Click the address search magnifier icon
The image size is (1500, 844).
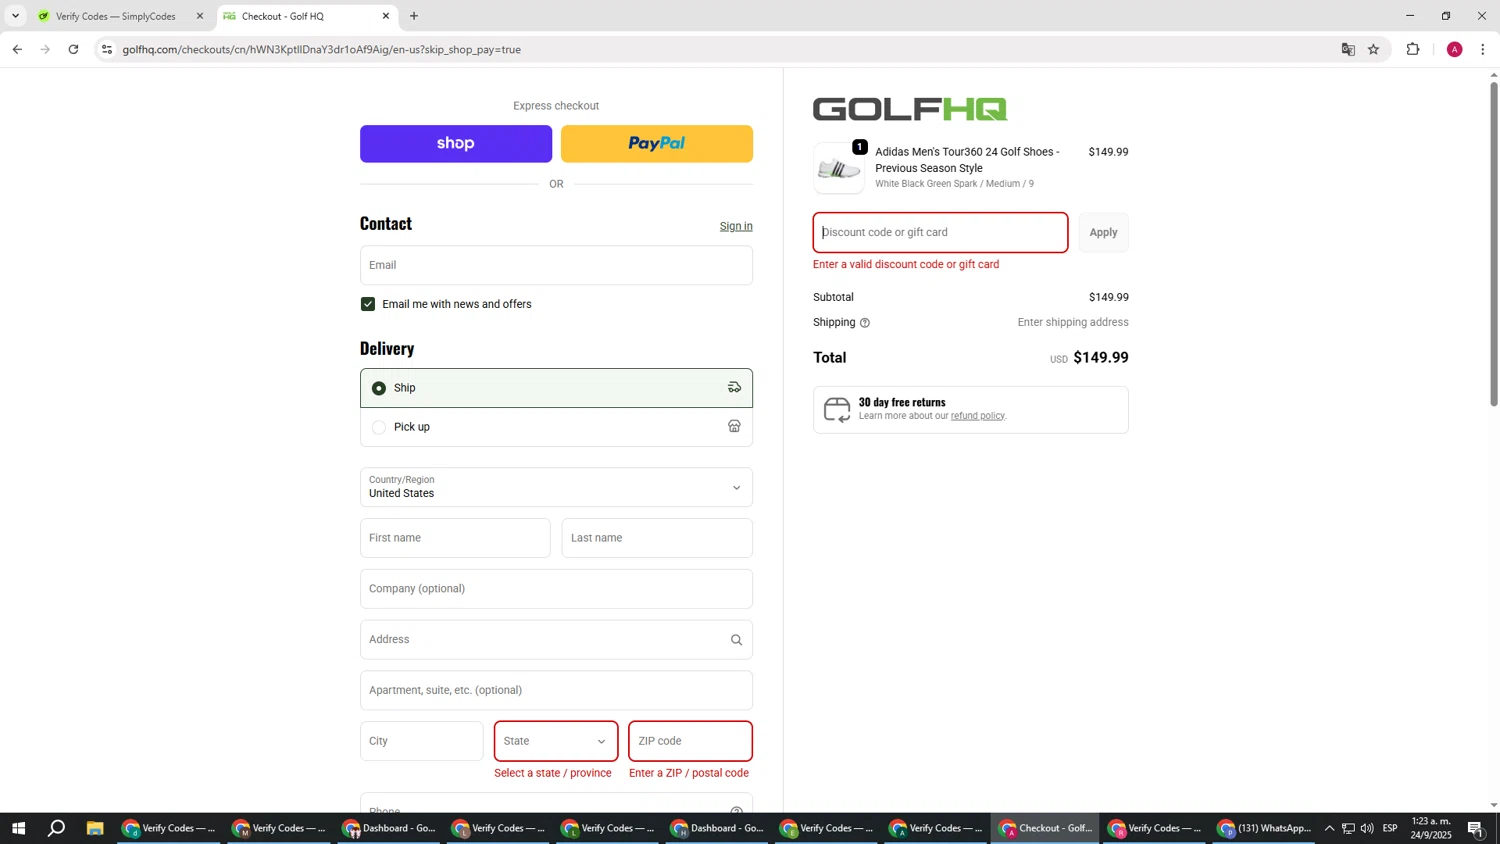pos(736,640)
